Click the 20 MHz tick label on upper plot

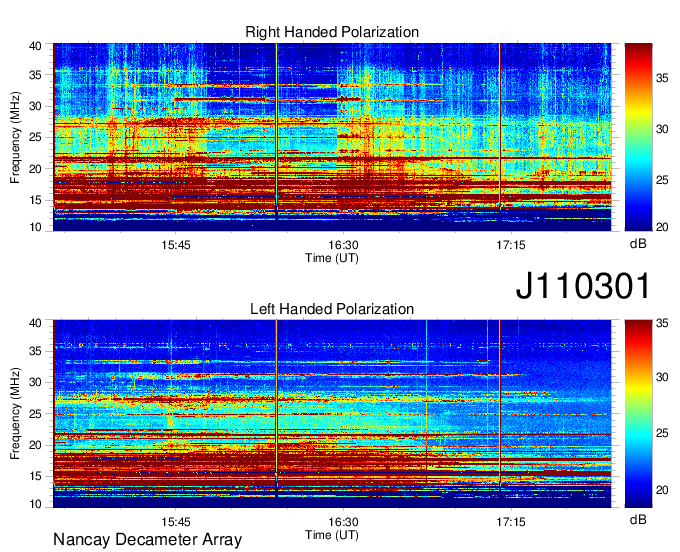point(35,169)
